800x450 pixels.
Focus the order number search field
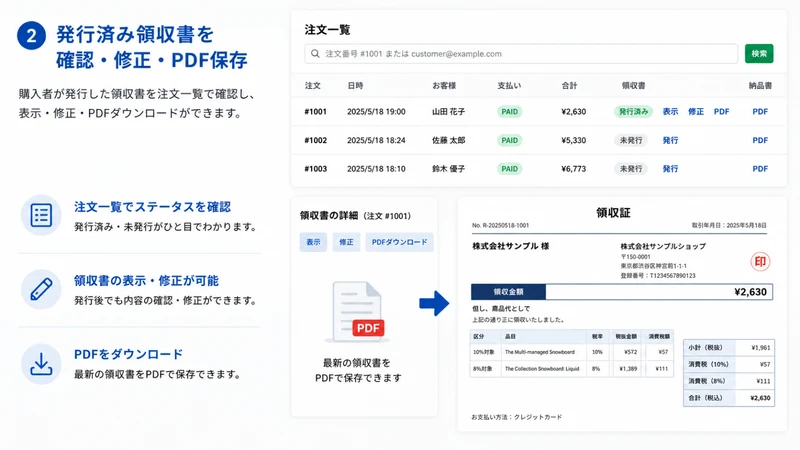pyautogui.click(x=521, y=54)
